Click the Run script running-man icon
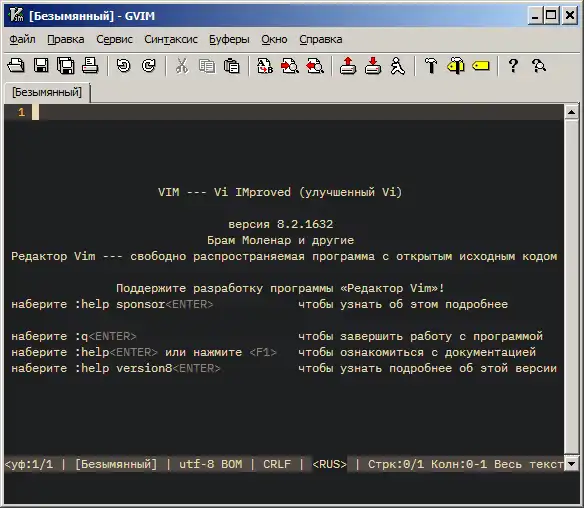Image resolution: width=584 pixels, height=508 pixels. tap(398, 66)
